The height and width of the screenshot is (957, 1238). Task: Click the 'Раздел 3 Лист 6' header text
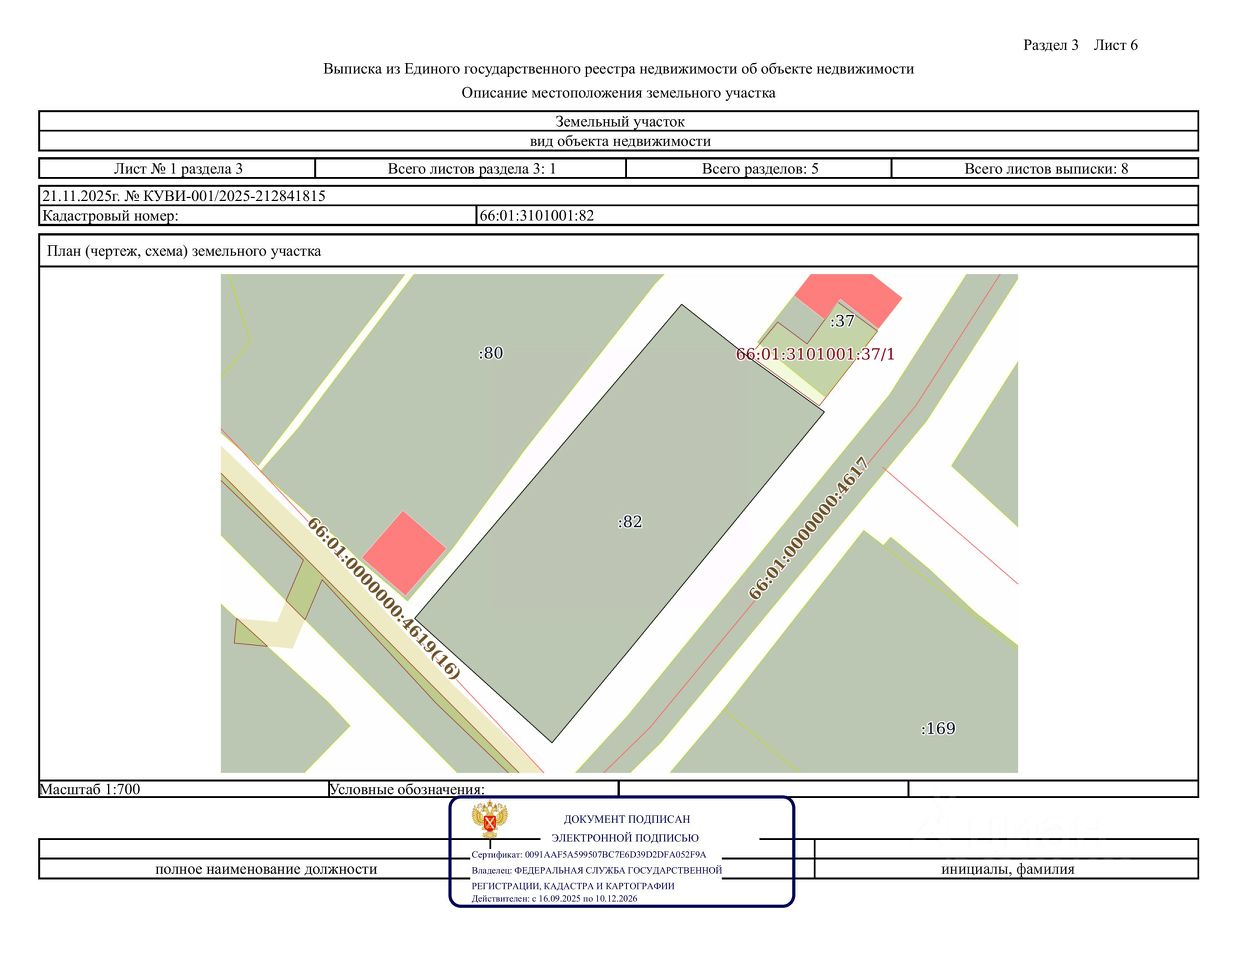pos(1080,45)
